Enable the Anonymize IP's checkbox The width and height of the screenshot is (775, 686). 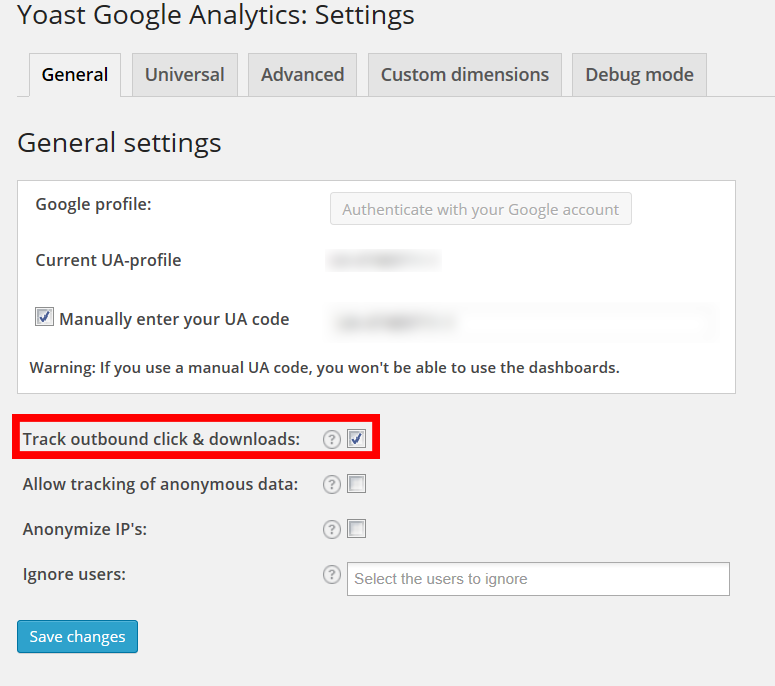click(356, 528)
